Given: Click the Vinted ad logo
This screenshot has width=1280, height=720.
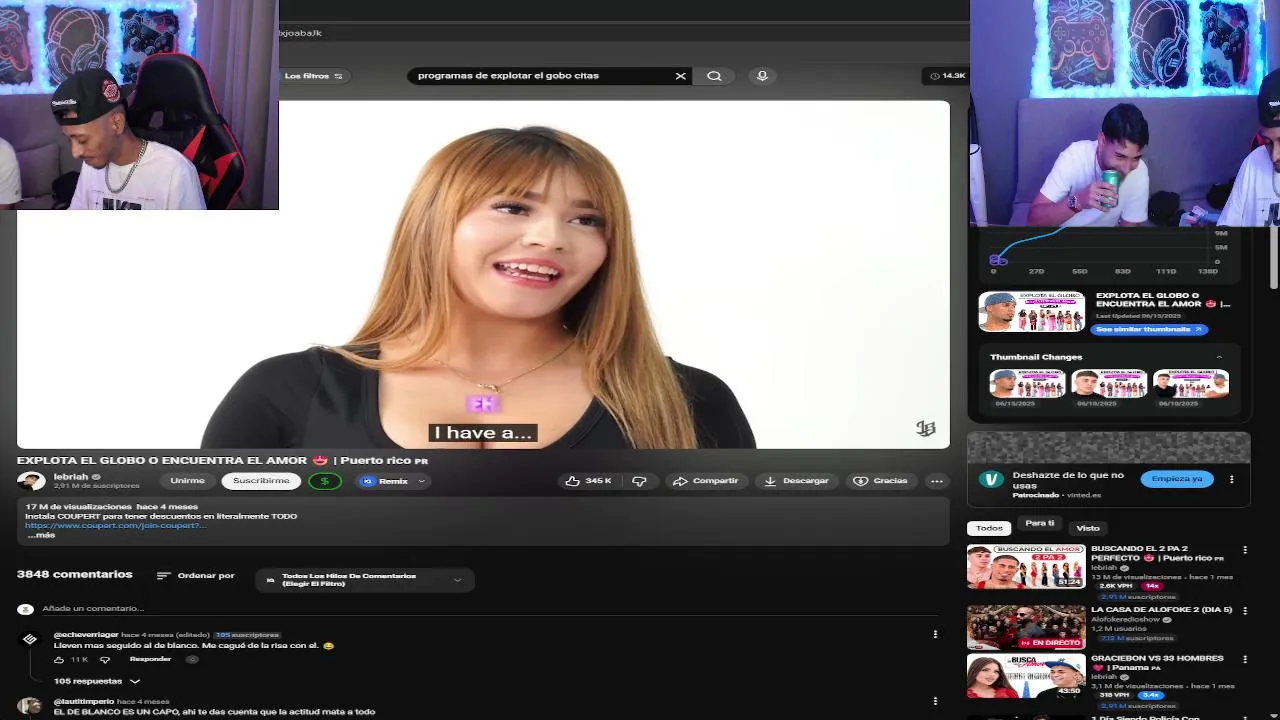Looking at the screenshot, I should [991, 479].
